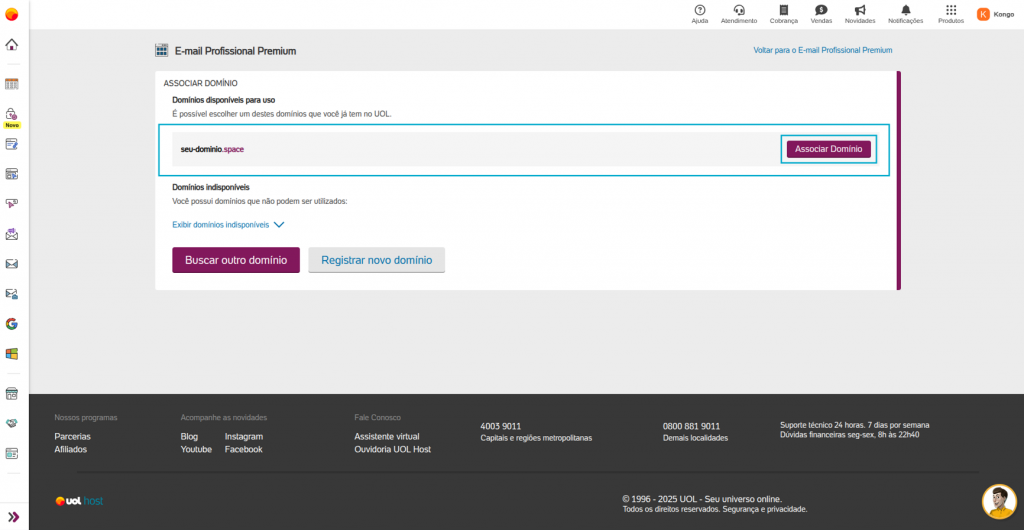
Task: Expand Exibir domínios indisponíveis
Action: pos(228,225)
